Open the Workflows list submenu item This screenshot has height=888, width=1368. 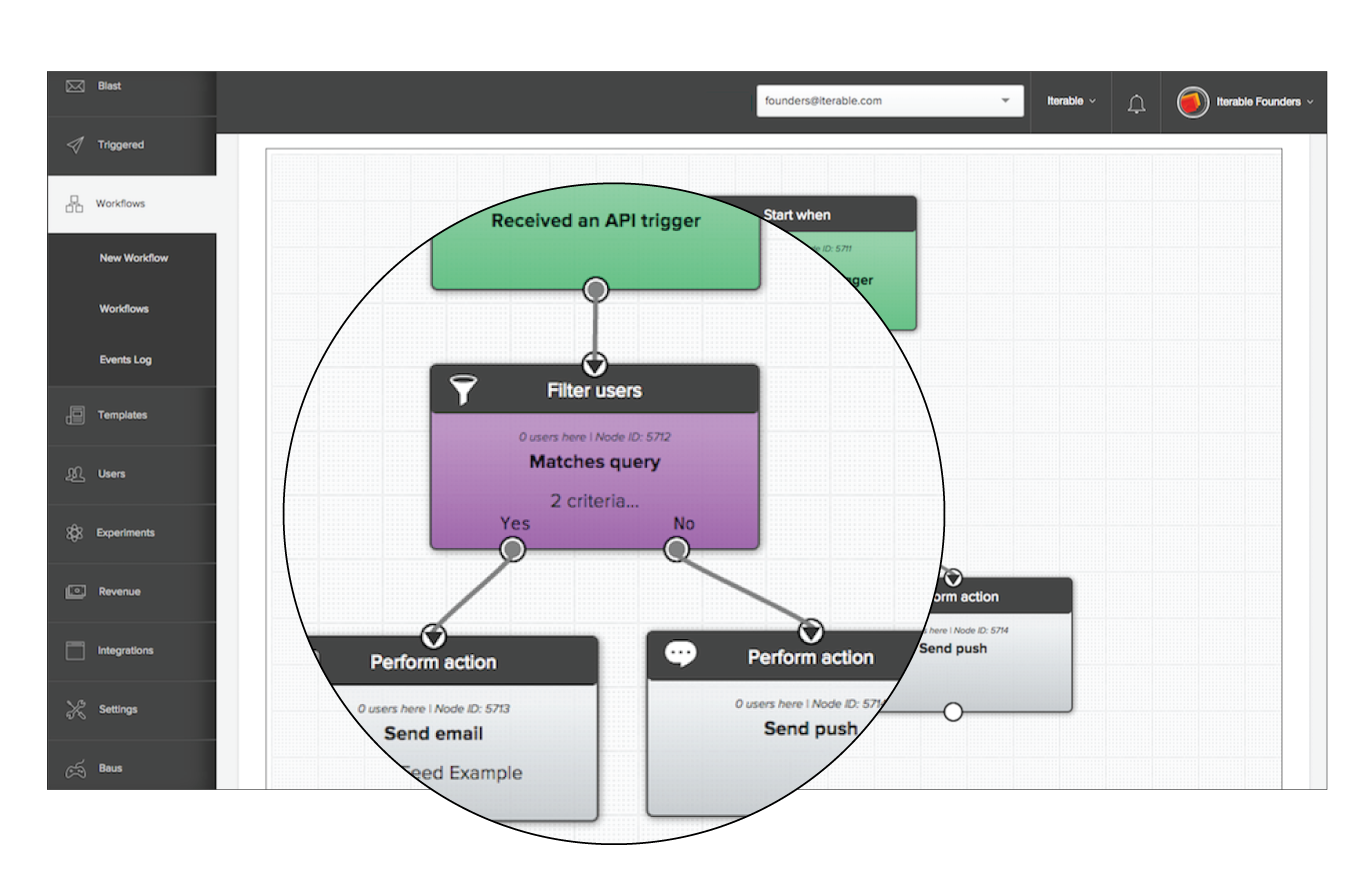[x=124, y=309]
